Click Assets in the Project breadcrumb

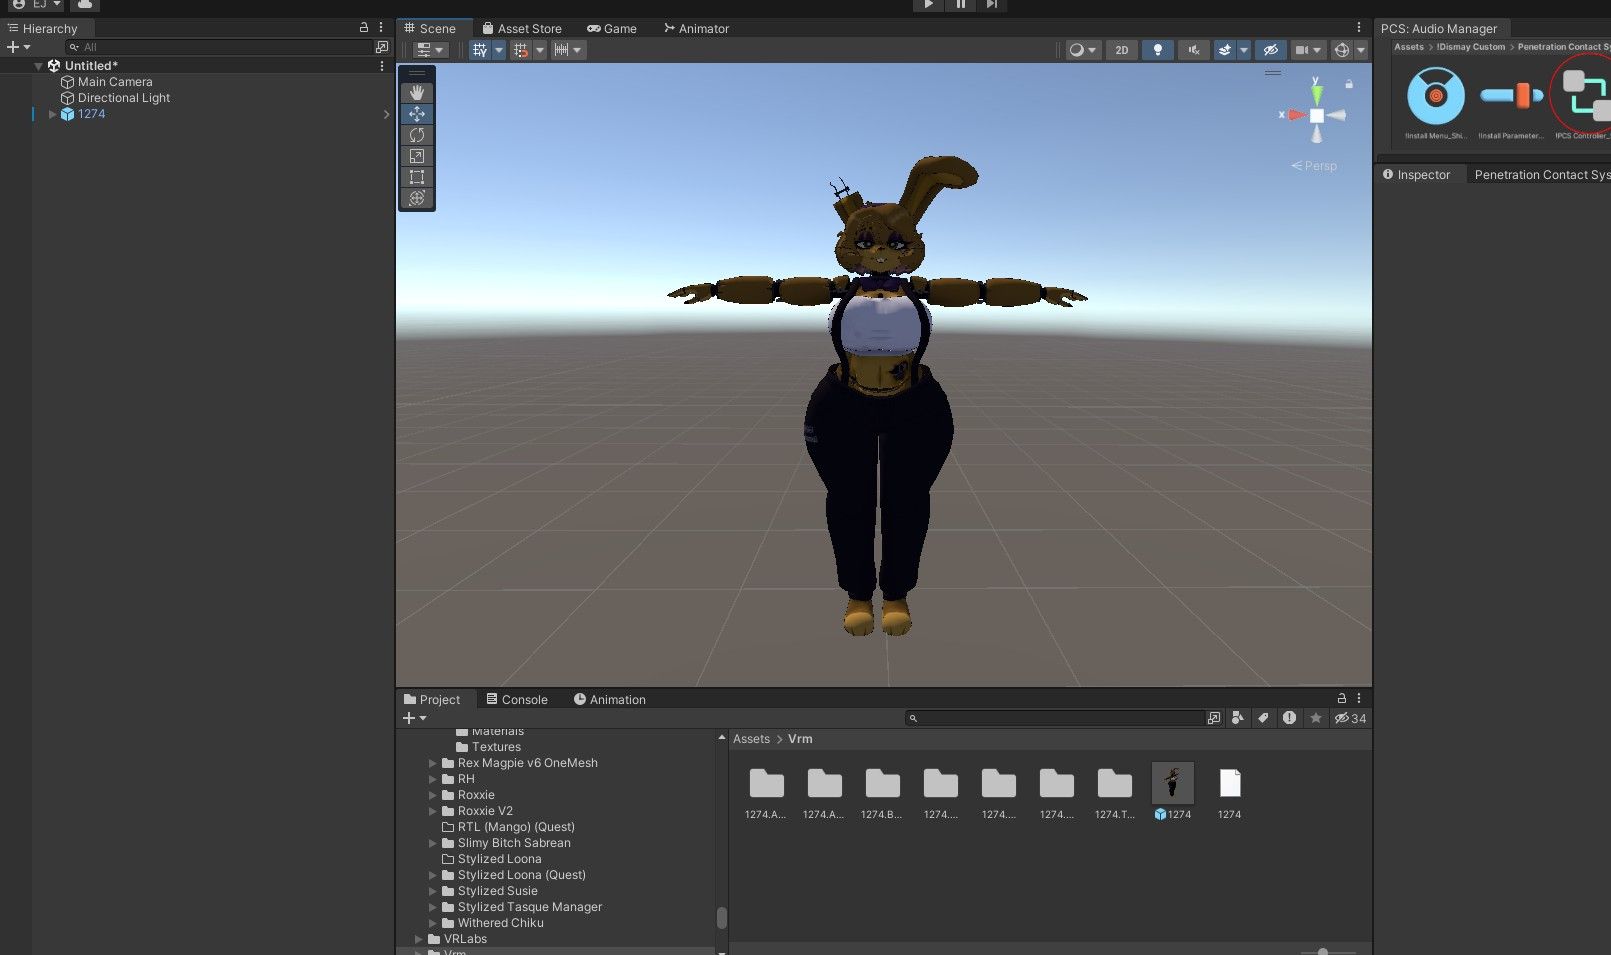[x=751, y=739]
